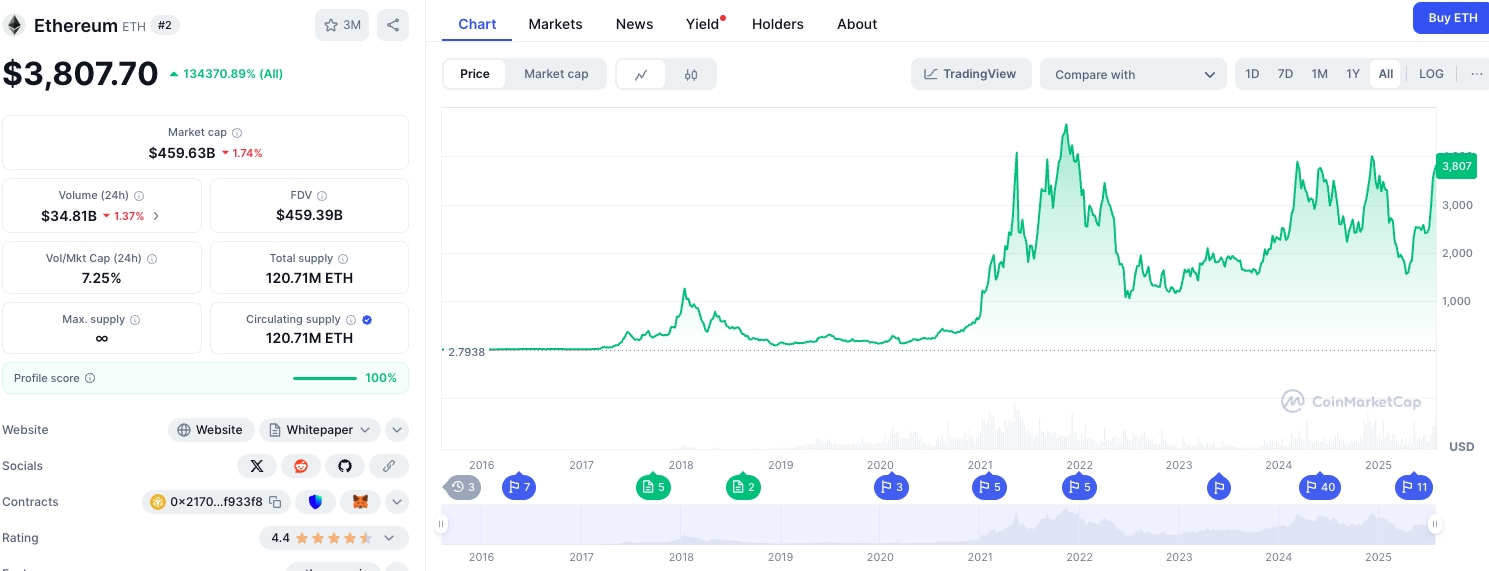1489x571 pixels.
Task: Add Ethereum to watchlist via star button
Action: pyautogui.click(x=342, y=25)
